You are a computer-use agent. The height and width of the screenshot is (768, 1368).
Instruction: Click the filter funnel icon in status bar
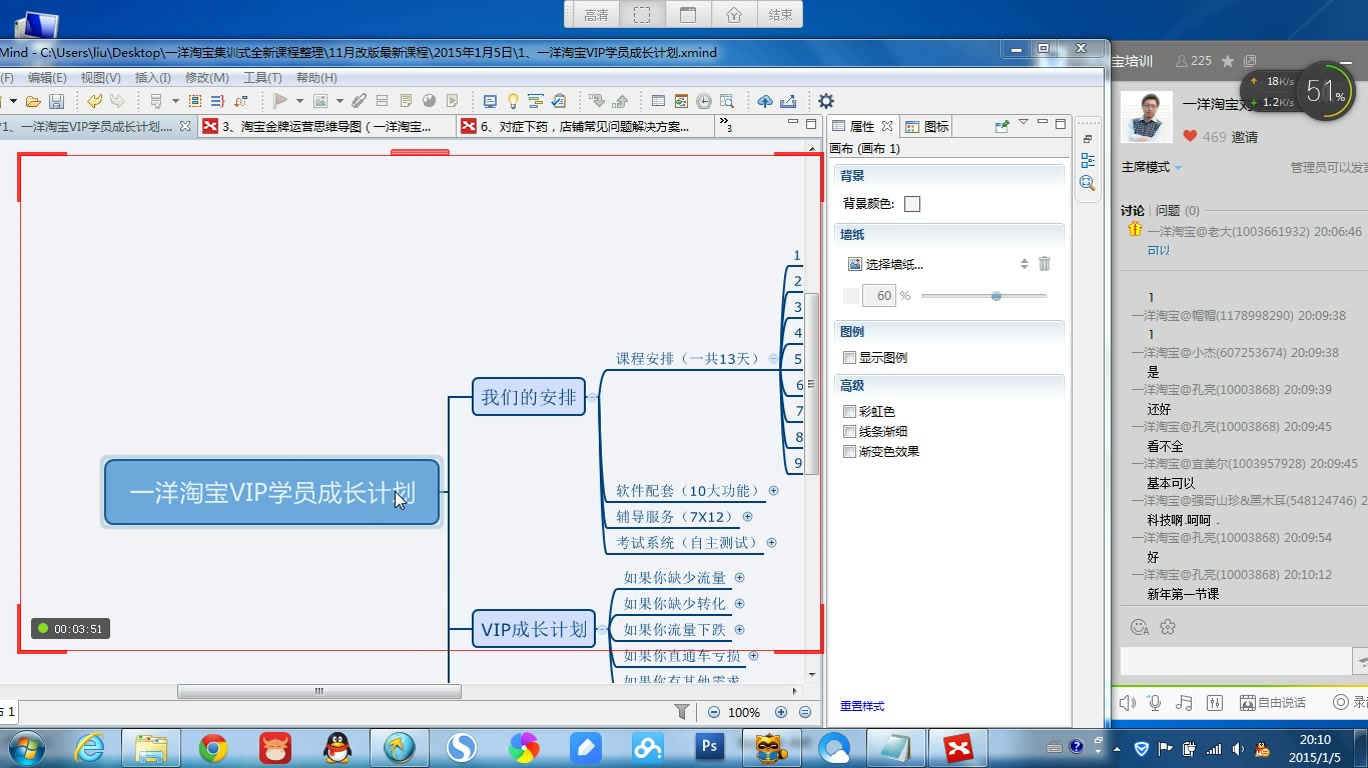pos(682,712)
